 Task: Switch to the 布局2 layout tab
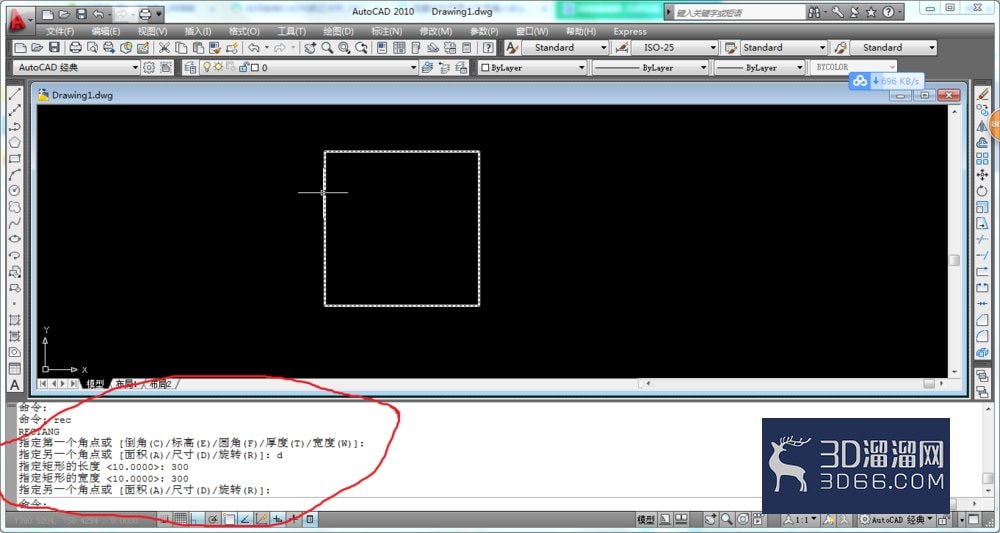161,384
